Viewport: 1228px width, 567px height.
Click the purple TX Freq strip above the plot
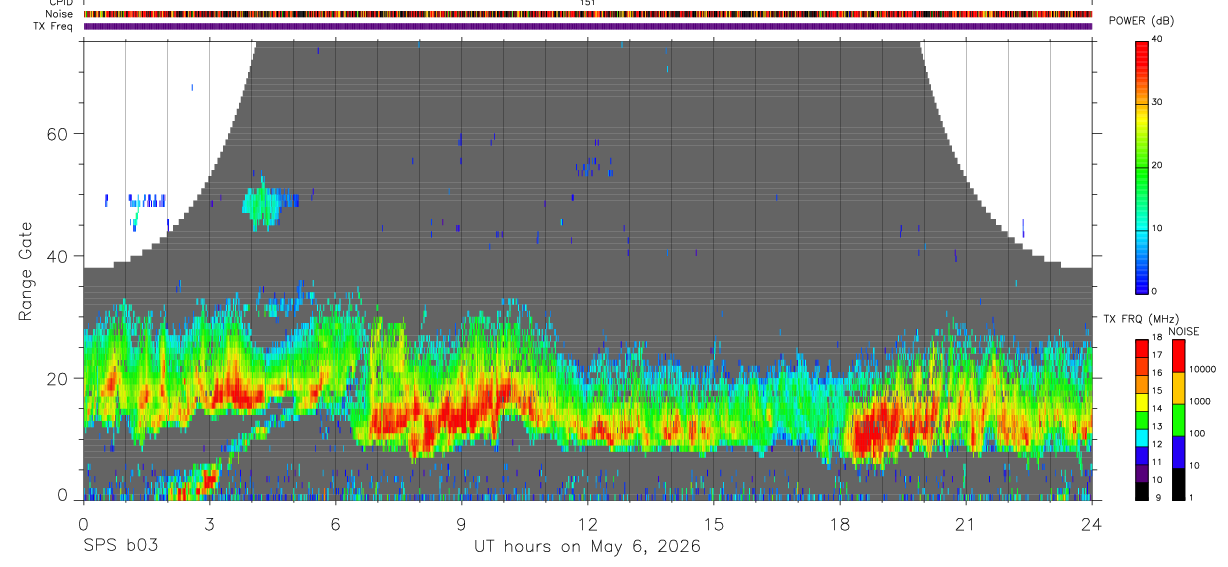pyautogui.click(x=588, y=26)
